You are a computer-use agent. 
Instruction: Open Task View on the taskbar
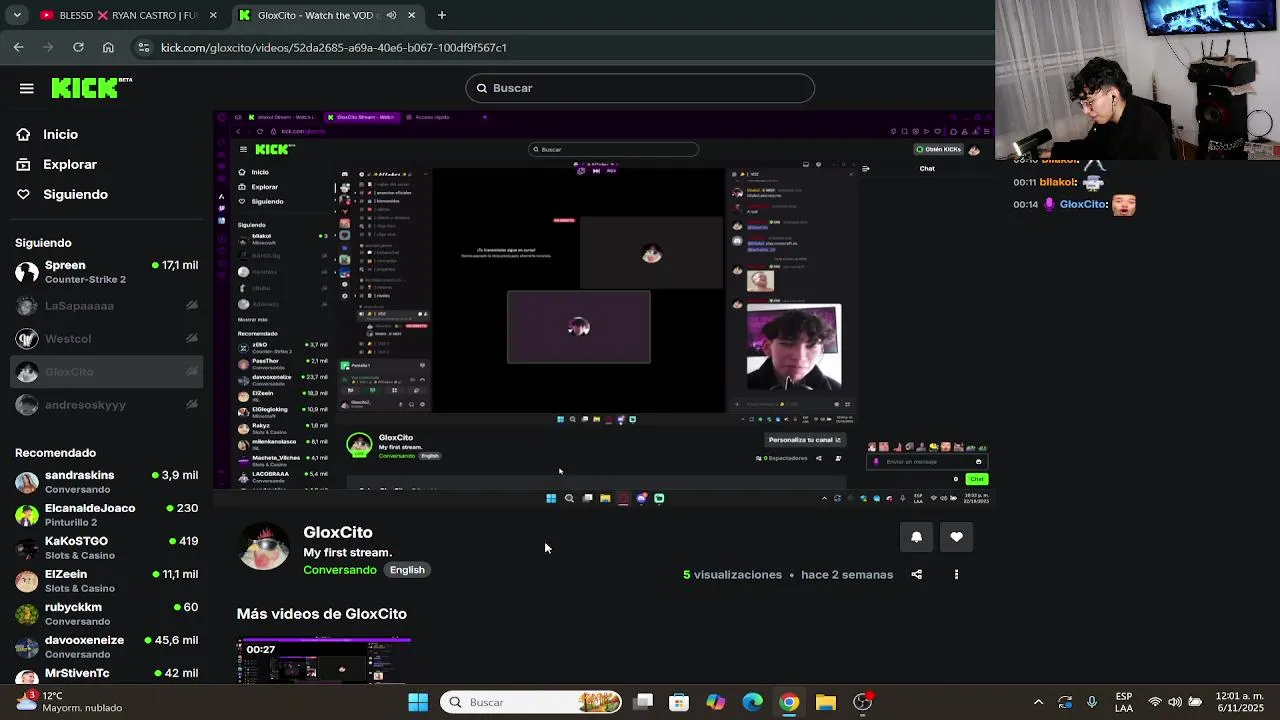(643, 702)
